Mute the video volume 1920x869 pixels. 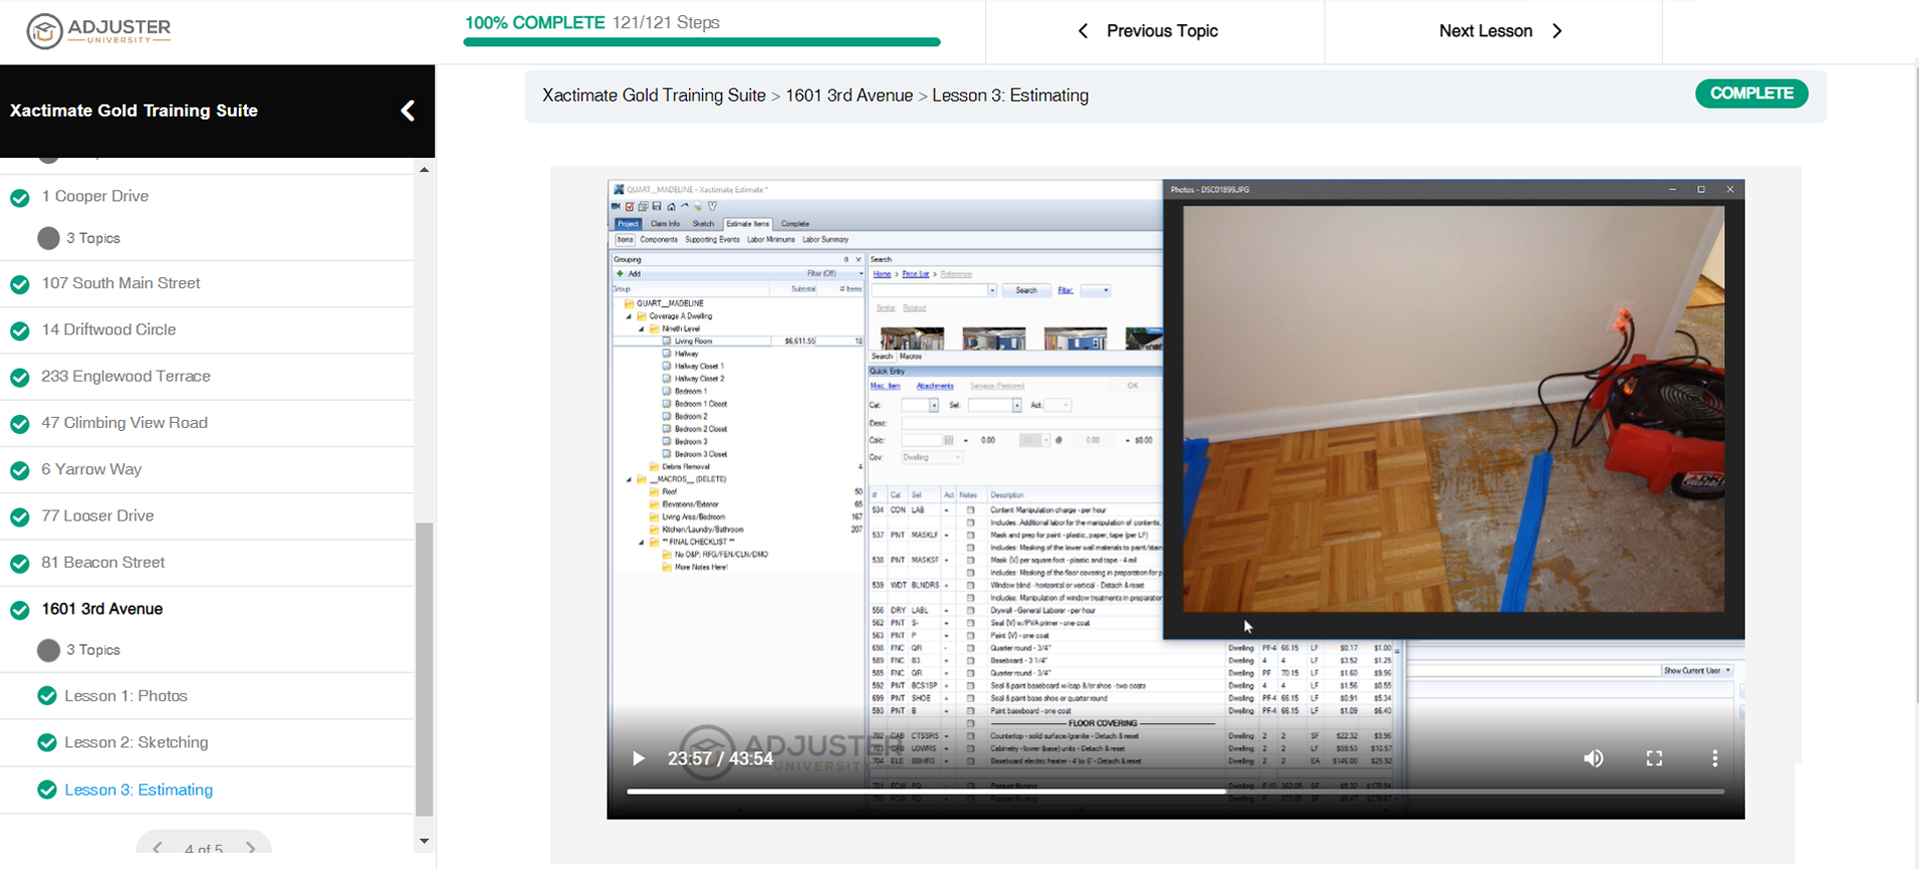(x=1593, y=759)
